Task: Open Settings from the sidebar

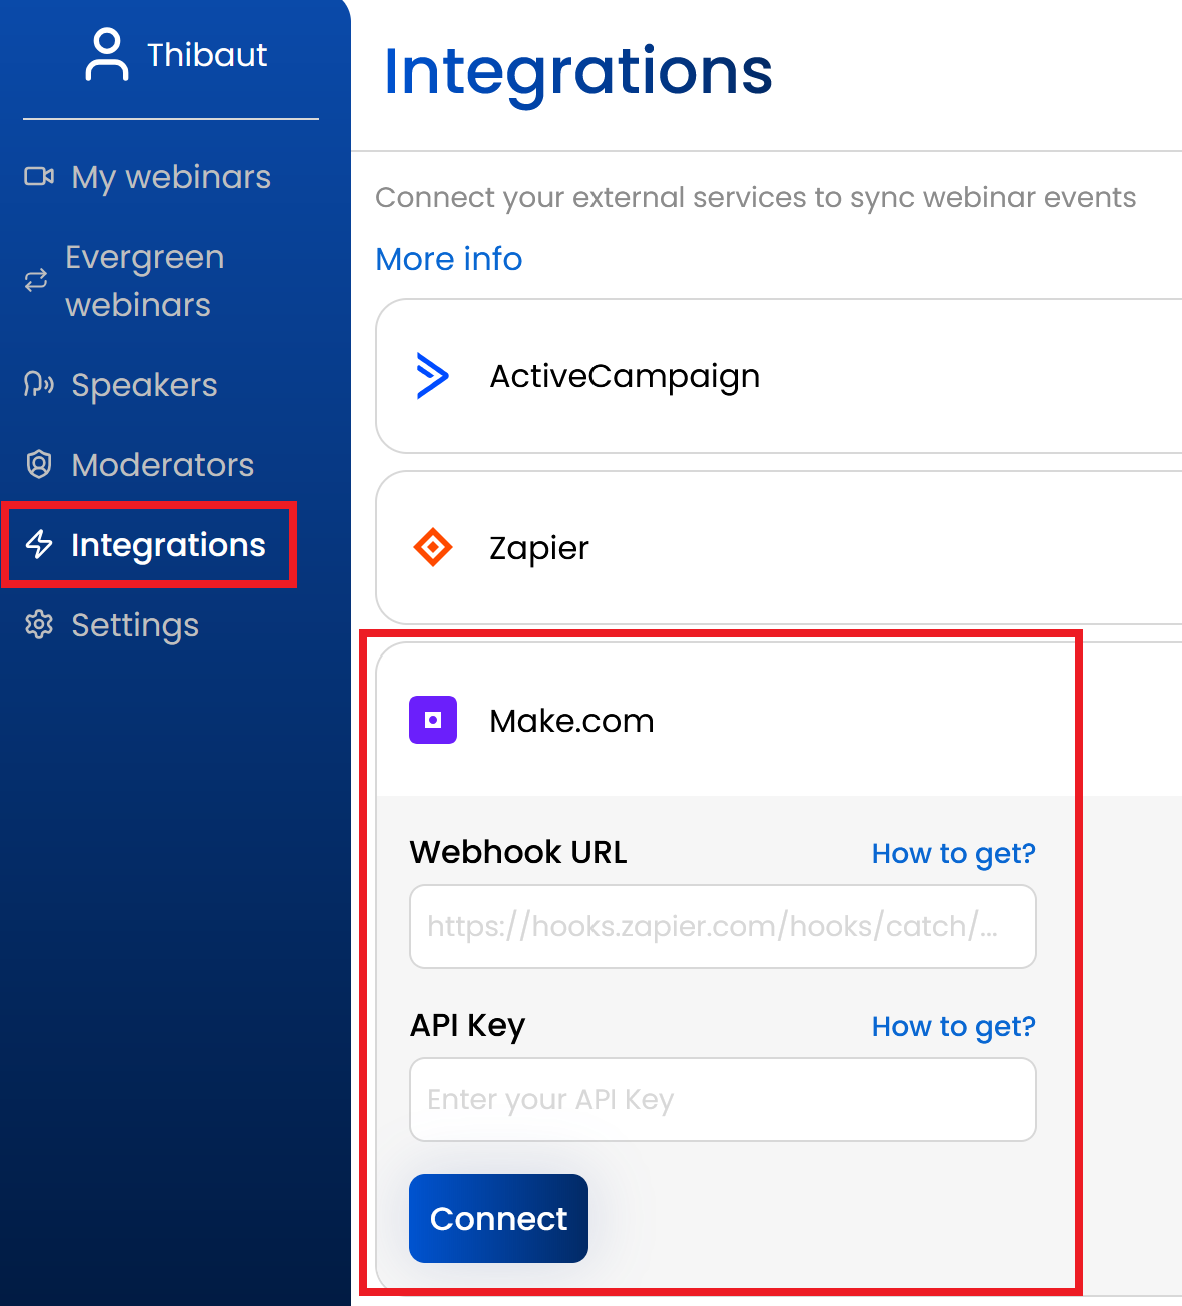Action: pos(135,625)
